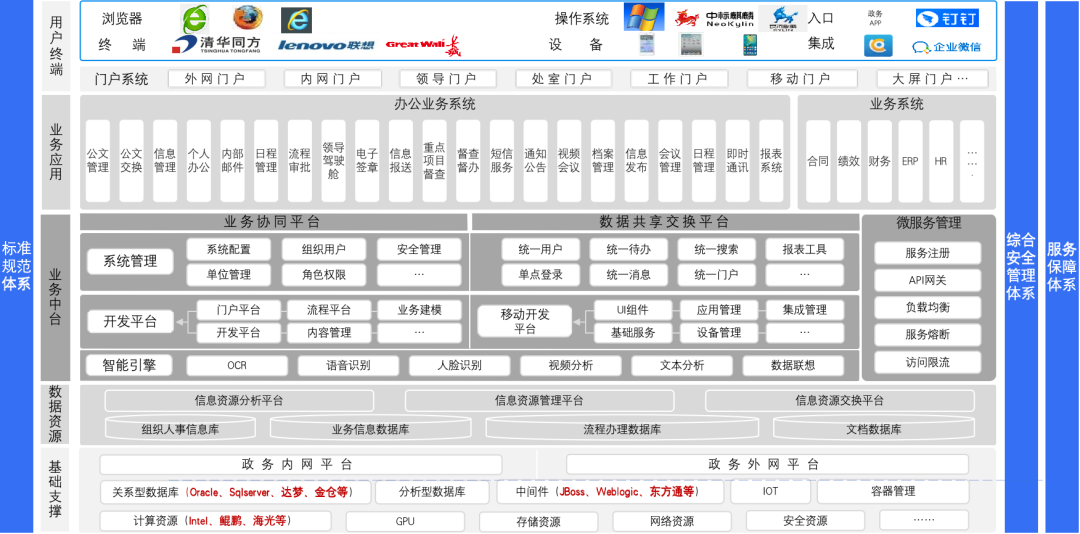Click the 视频会议 module
Screen dimensions: 1080x534
coord(569,161)
